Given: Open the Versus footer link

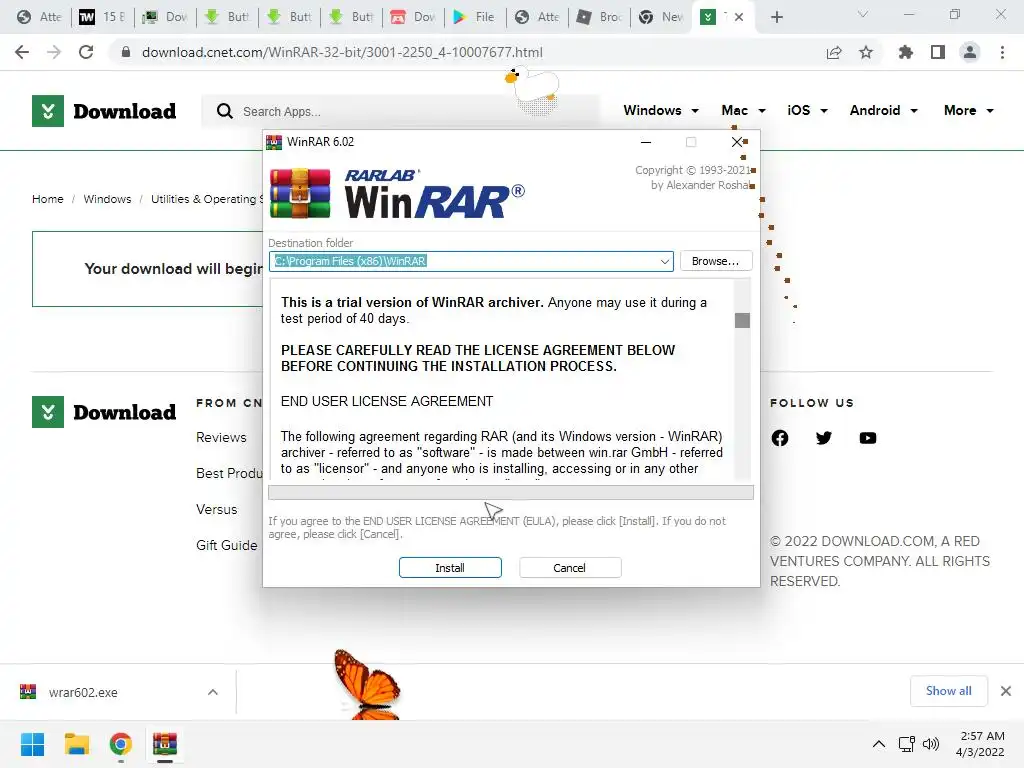Looking at the screenshot, I should click(217, 509).
